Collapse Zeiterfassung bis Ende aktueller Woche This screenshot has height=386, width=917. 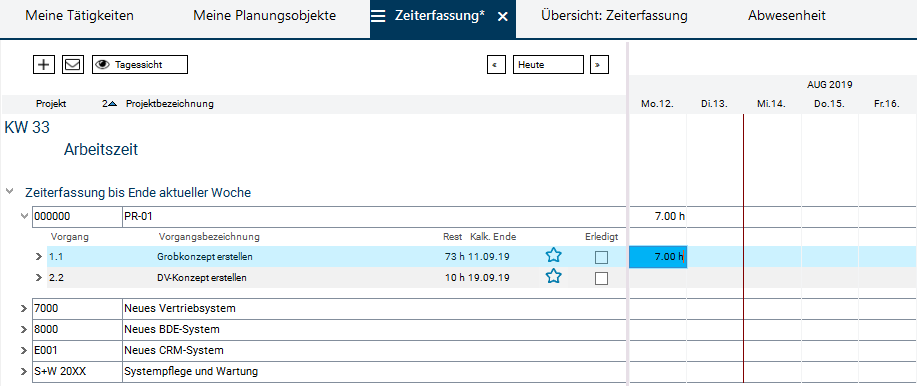tap(9, 191)
